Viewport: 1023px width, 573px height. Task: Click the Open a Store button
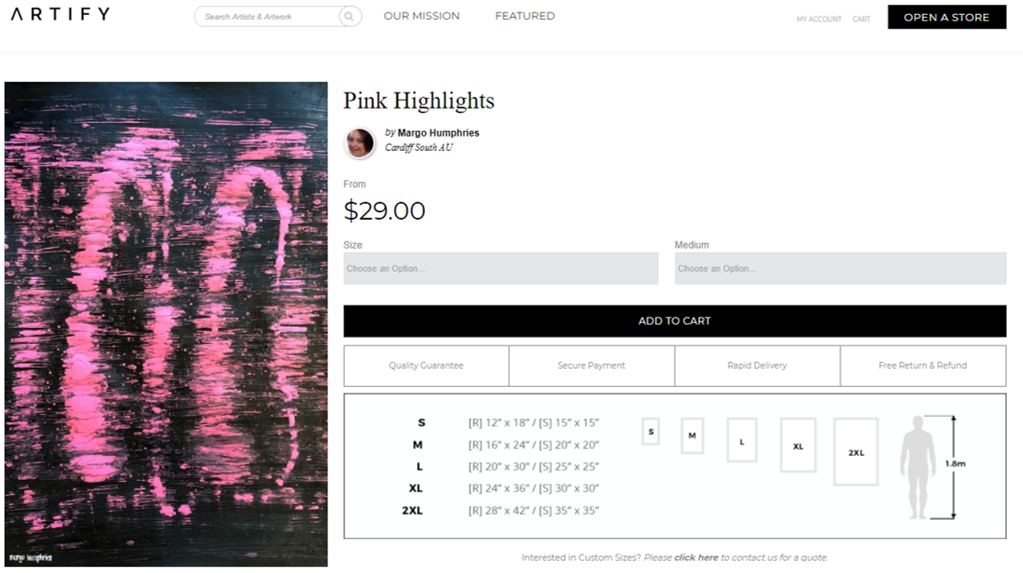[x=946, y=17]
